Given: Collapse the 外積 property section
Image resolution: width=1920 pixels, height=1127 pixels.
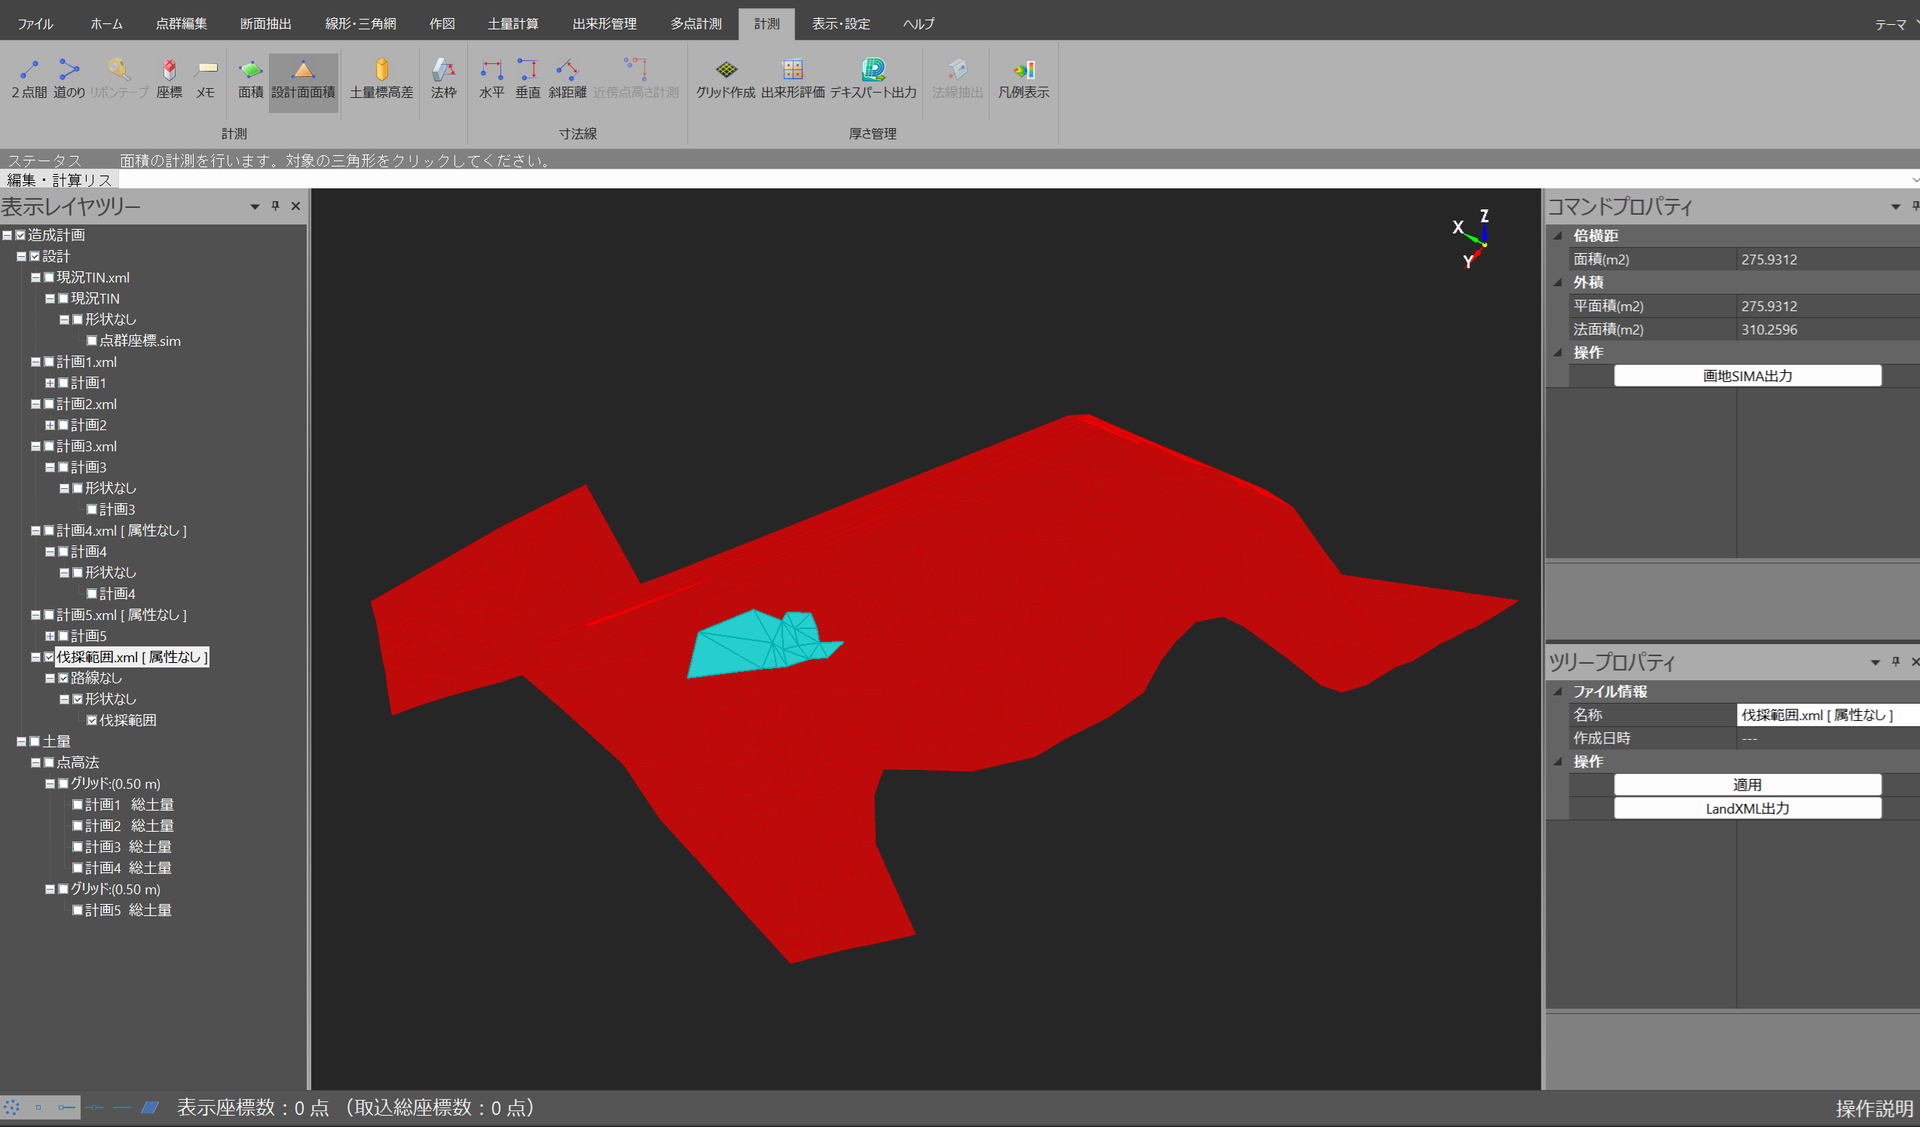Looking at the screenshot, I should [x=1558, y=283].
